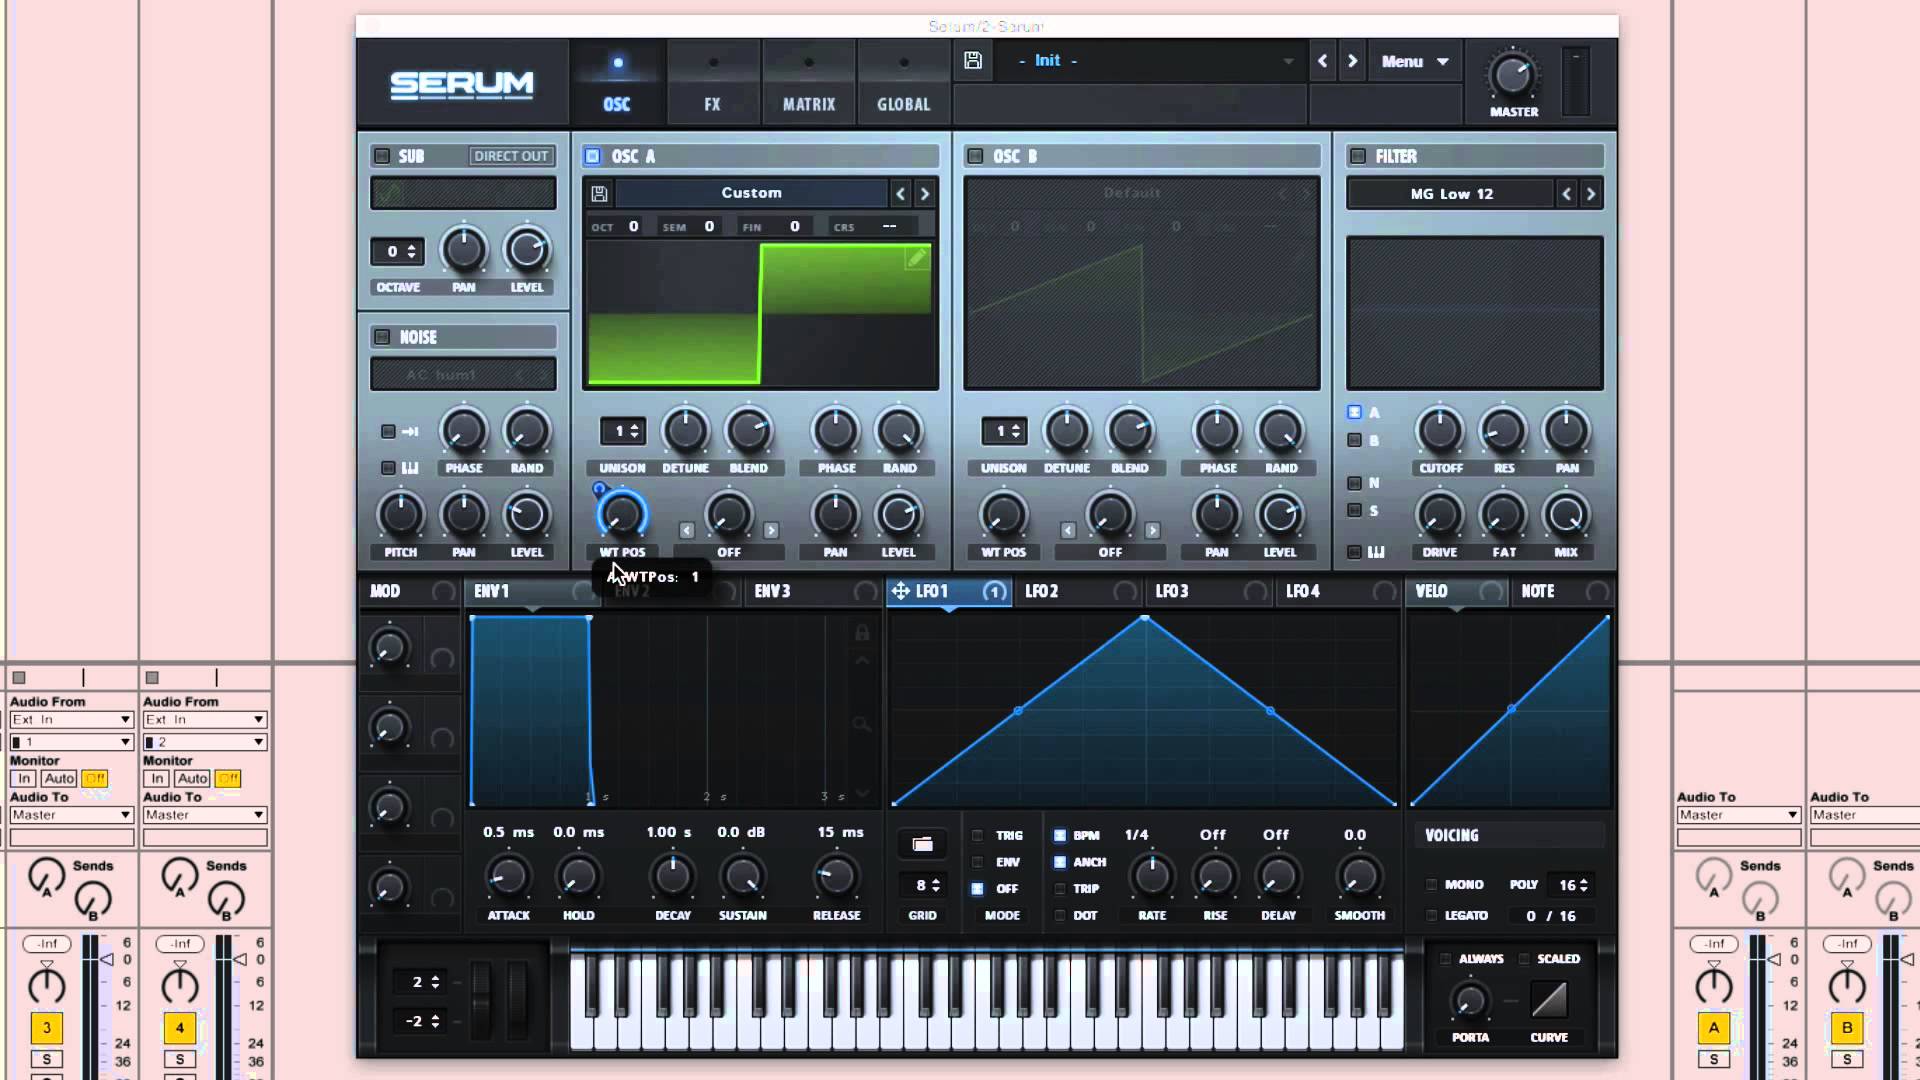This screenshot has height=1080, width=1920.
Task: Toggle filter routing for oscillator B
Action: pyautogui.click(x=1354, y=440)
